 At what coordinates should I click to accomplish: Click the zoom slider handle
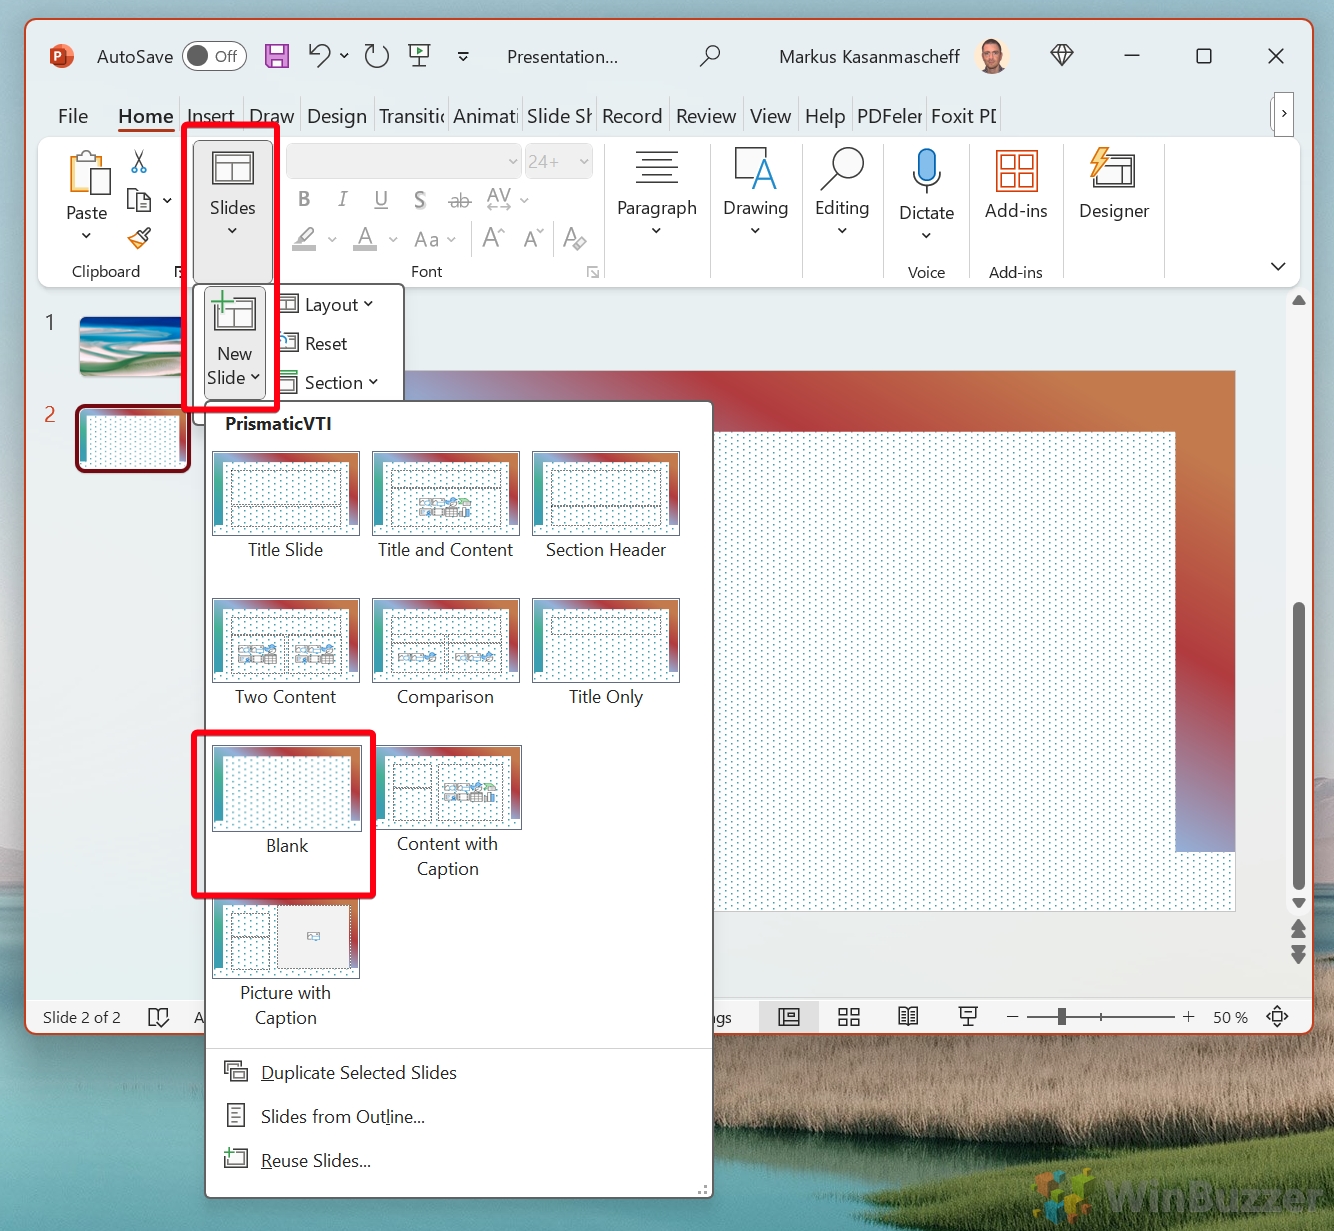click(x=1062, y=1017)
